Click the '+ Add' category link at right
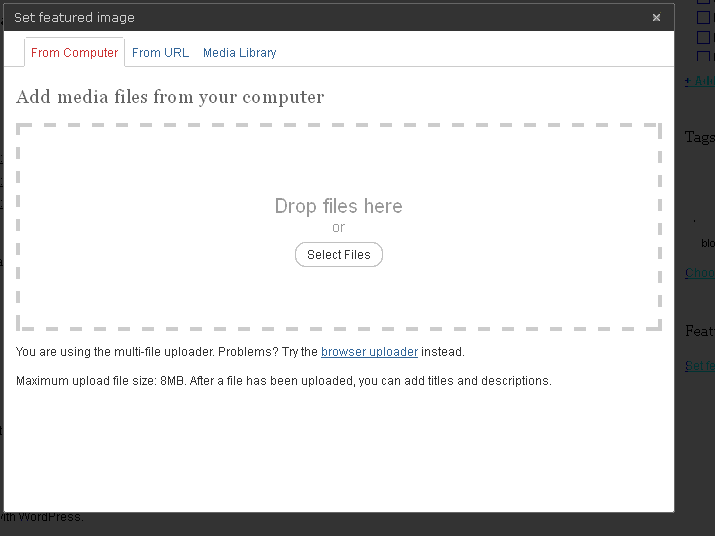Screen dimensions: 715x536 point(699,81)
